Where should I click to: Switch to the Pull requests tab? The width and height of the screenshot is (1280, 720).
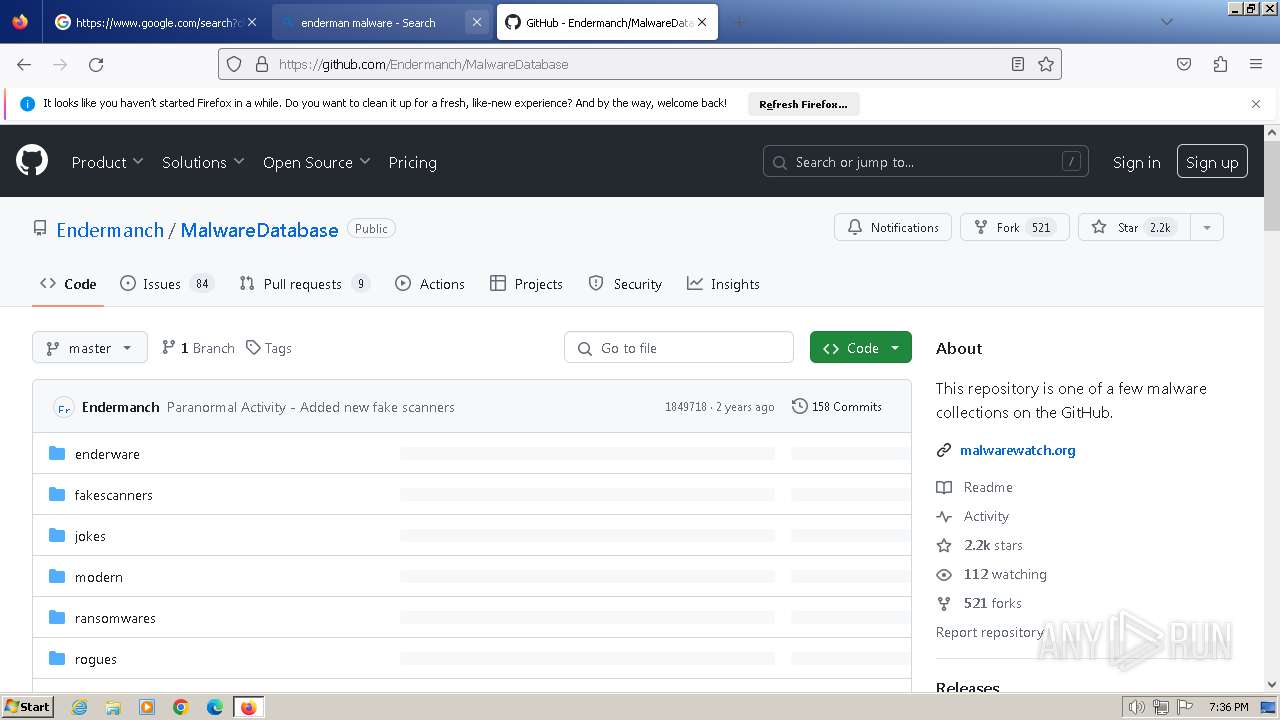pyautogui.click(x=305, y=284)
